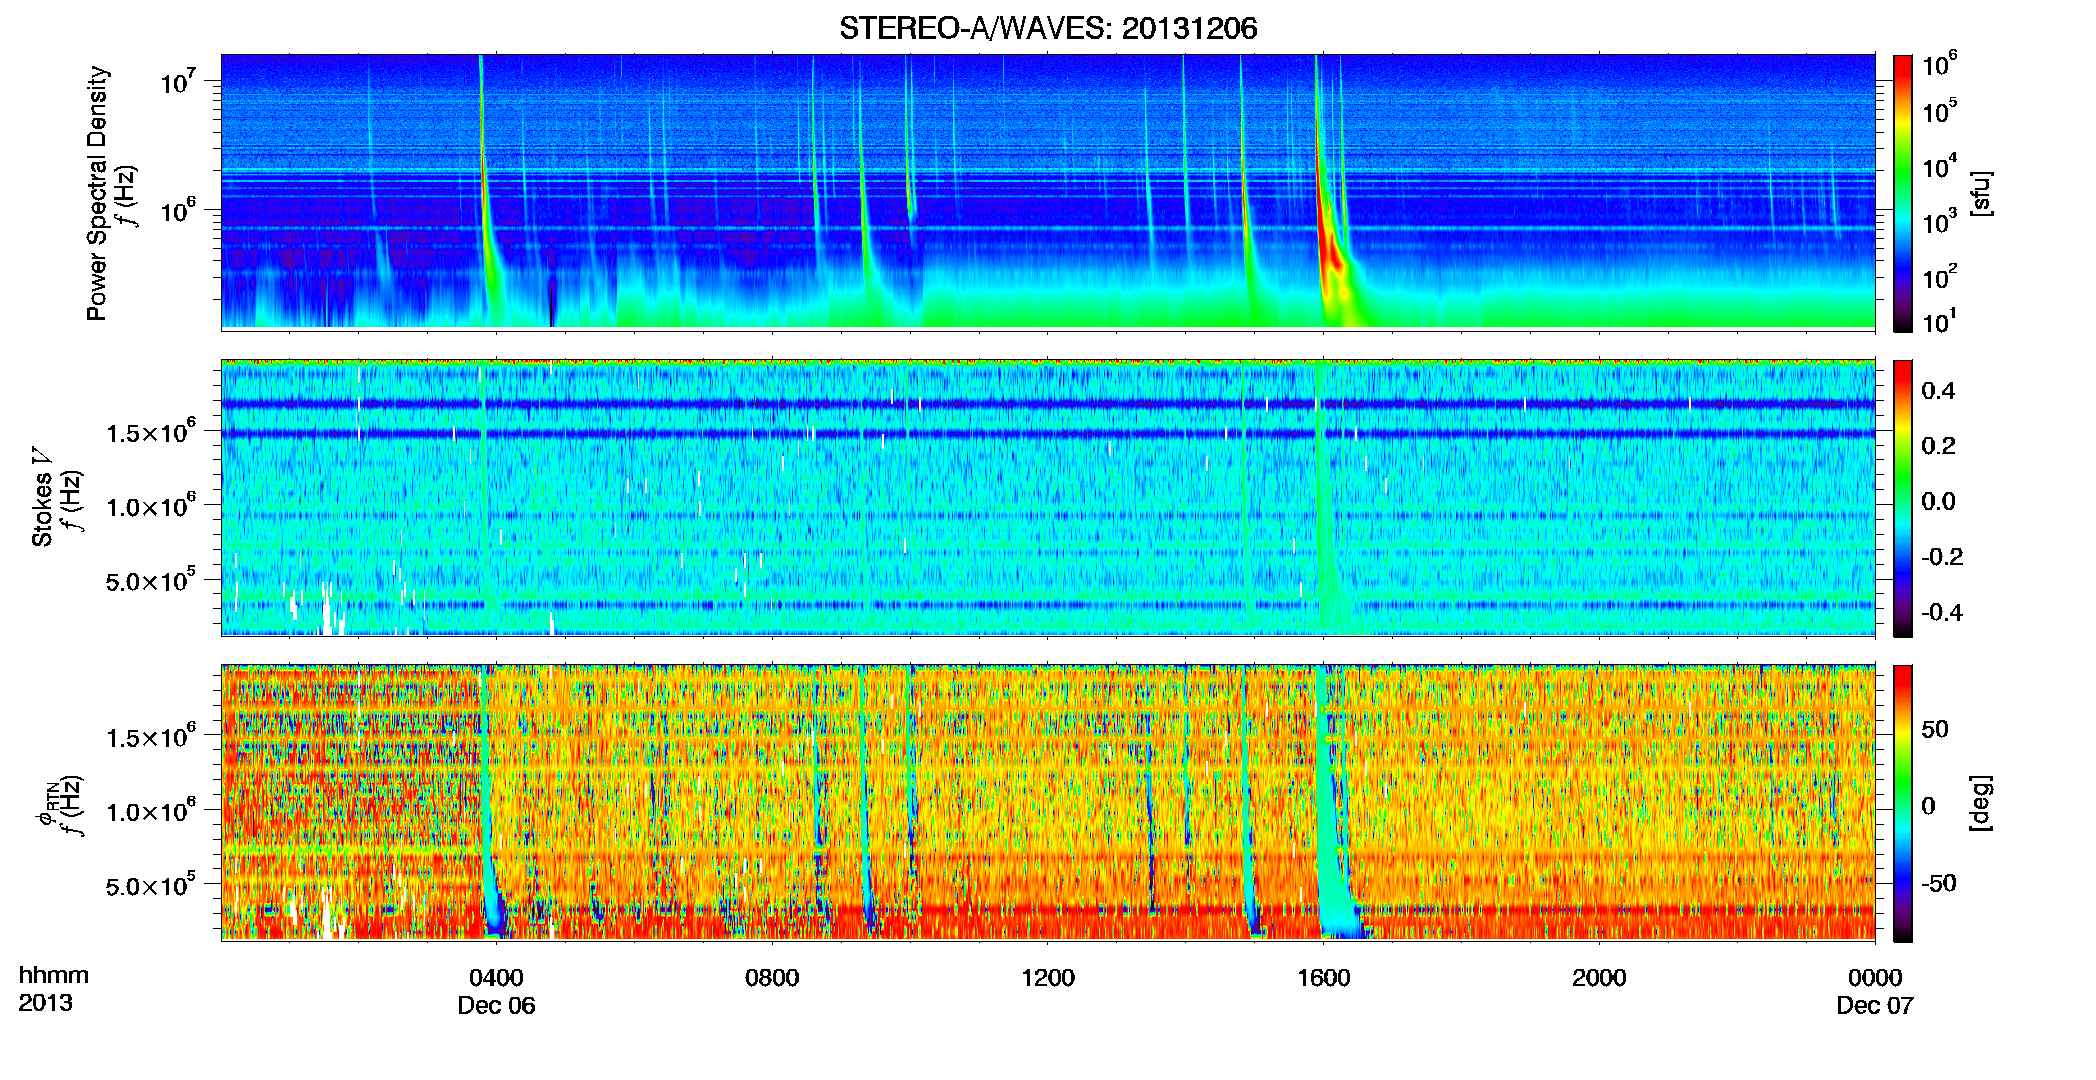This screenshot has height=1080, width=2096.
Task: Click the Stokes V colorbar
Action: click(1903, 498)
